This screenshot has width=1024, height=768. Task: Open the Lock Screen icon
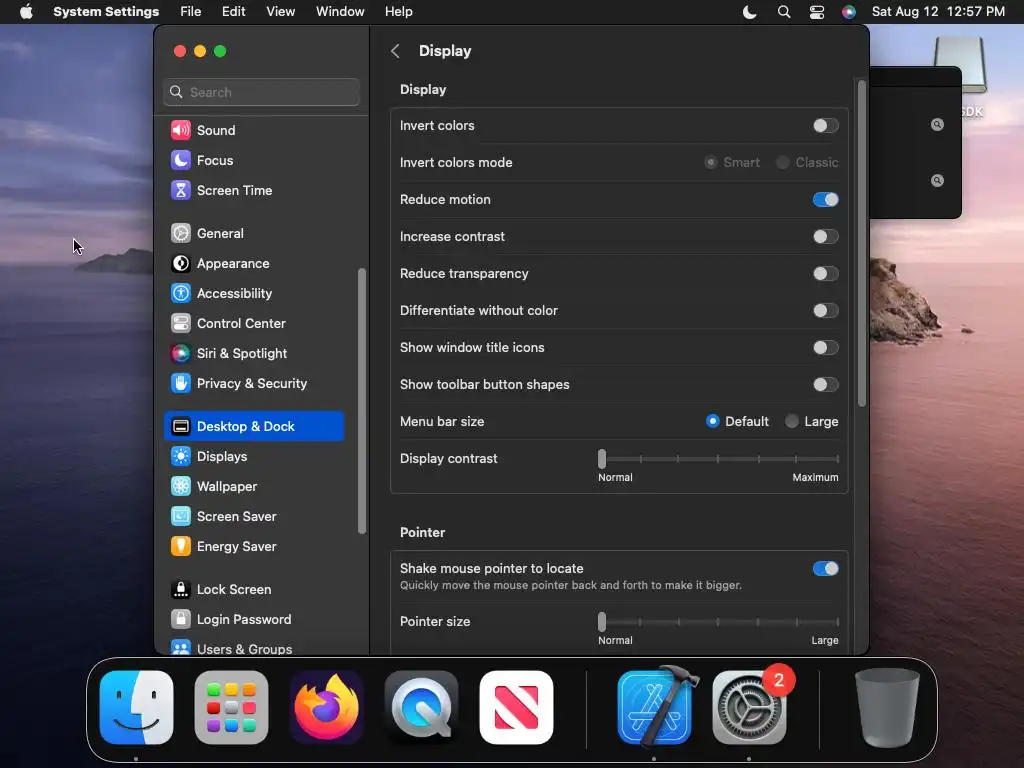[180, 590]
